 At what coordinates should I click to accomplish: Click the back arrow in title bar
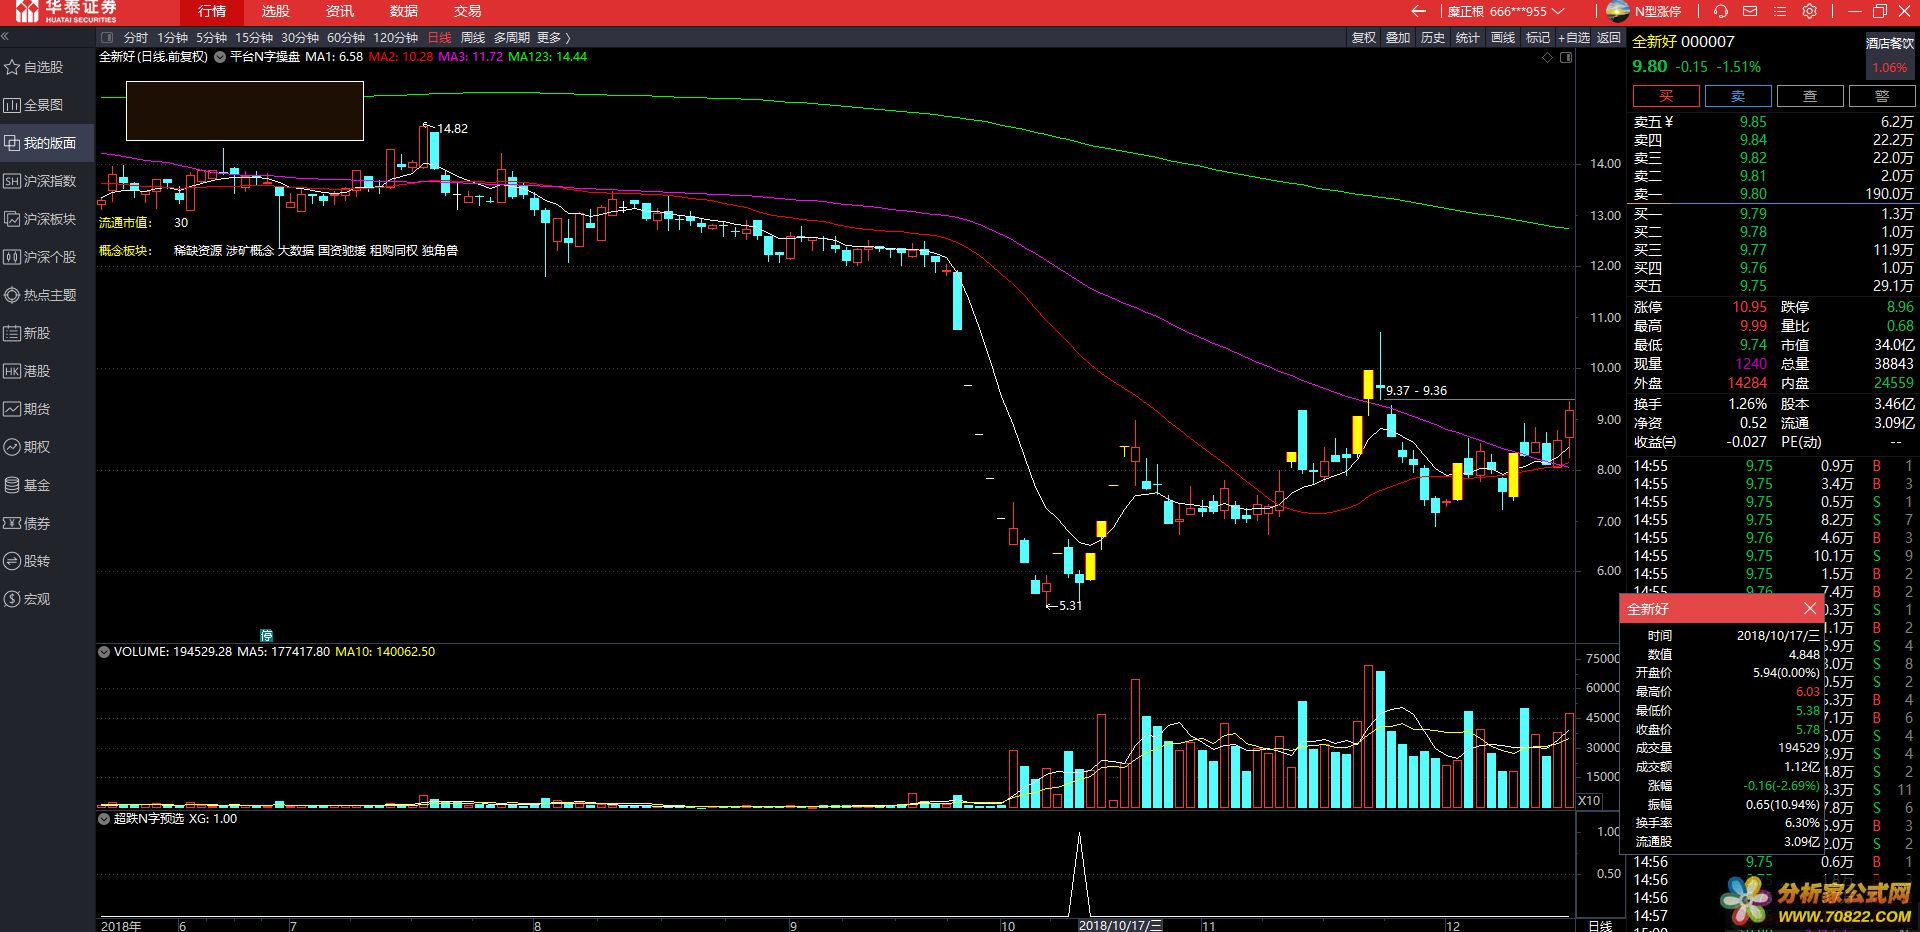tap(1418, 11)
